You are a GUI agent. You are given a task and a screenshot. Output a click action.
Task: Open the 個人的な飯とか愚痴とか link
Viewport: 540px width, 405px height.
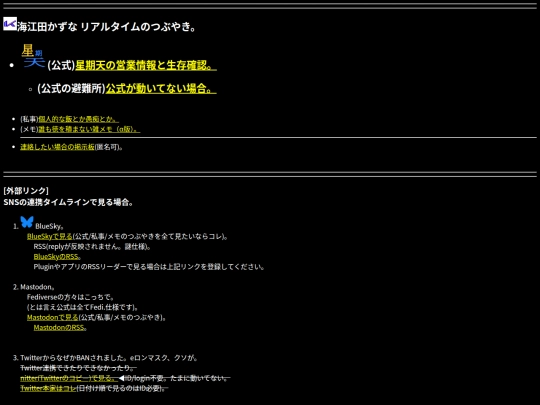pos(79,119)
